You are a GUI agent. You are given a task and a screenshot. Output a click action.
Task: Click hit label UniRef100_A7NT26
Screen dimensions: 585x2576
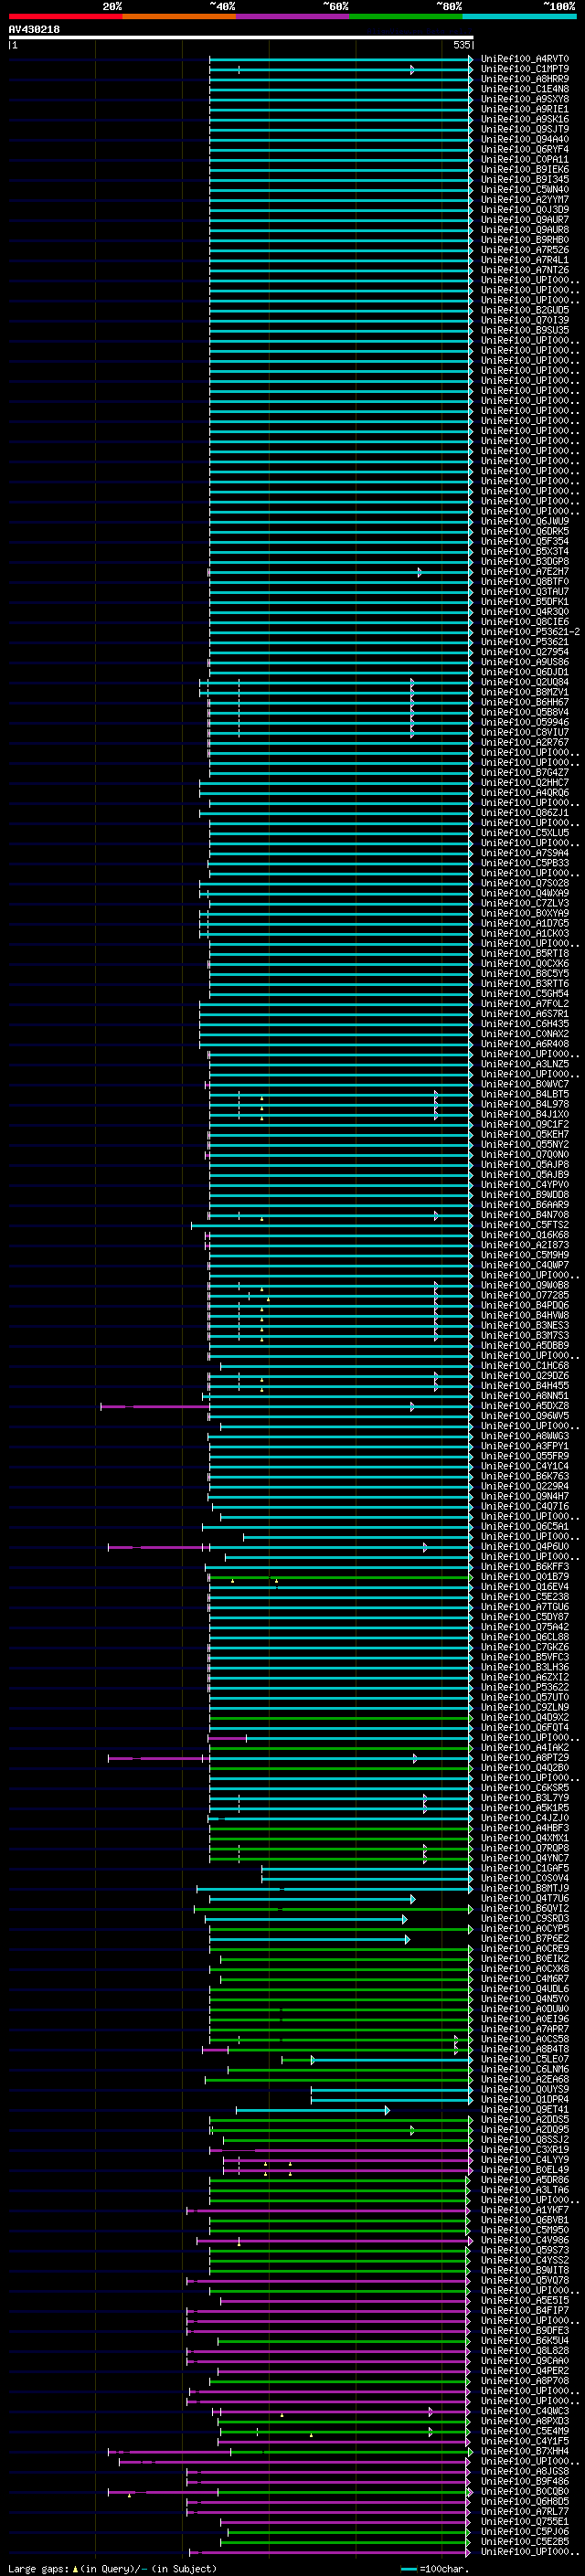pyautogui.click(x=525, y=270)
